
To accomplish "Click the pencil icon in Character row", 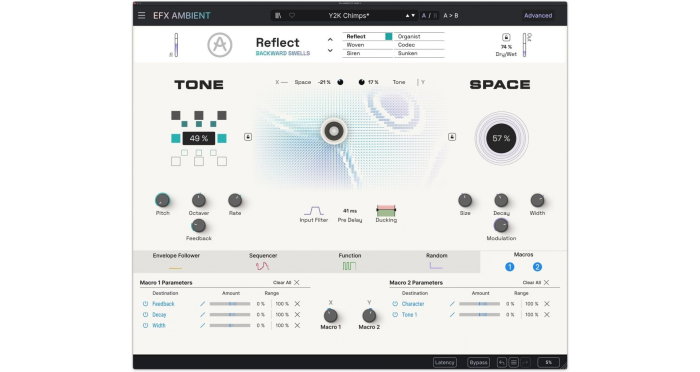I will pos(452,304).
